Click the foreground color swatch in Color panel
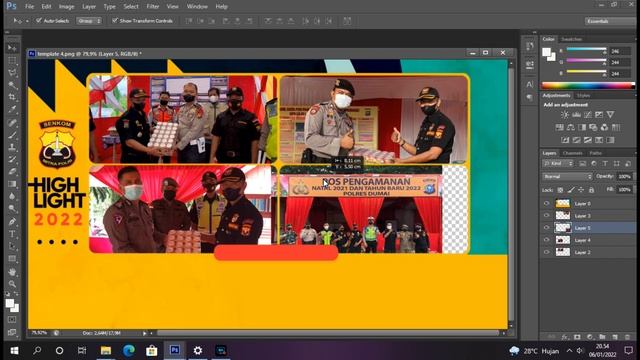The height and width of the screenshot is (360, 640). coord(546,52)
